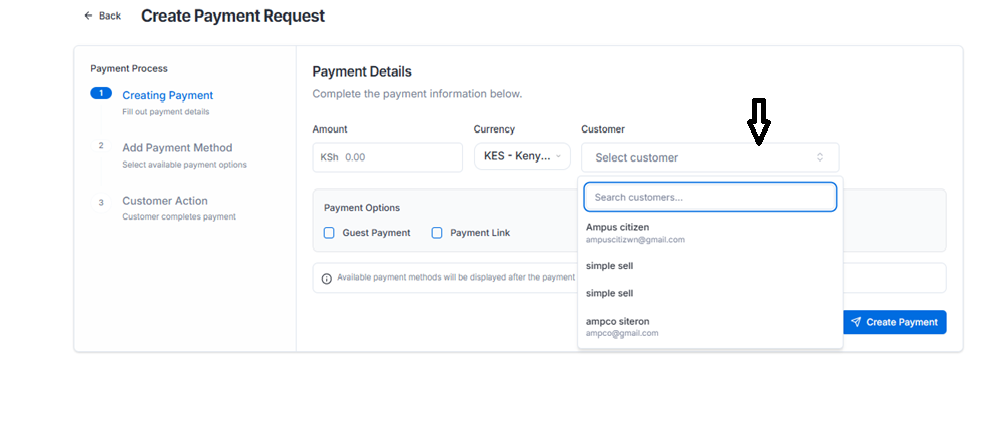Click the step 2 number indicator
The height and width of the screenshot is (441, 997).
tap(100, 145)
